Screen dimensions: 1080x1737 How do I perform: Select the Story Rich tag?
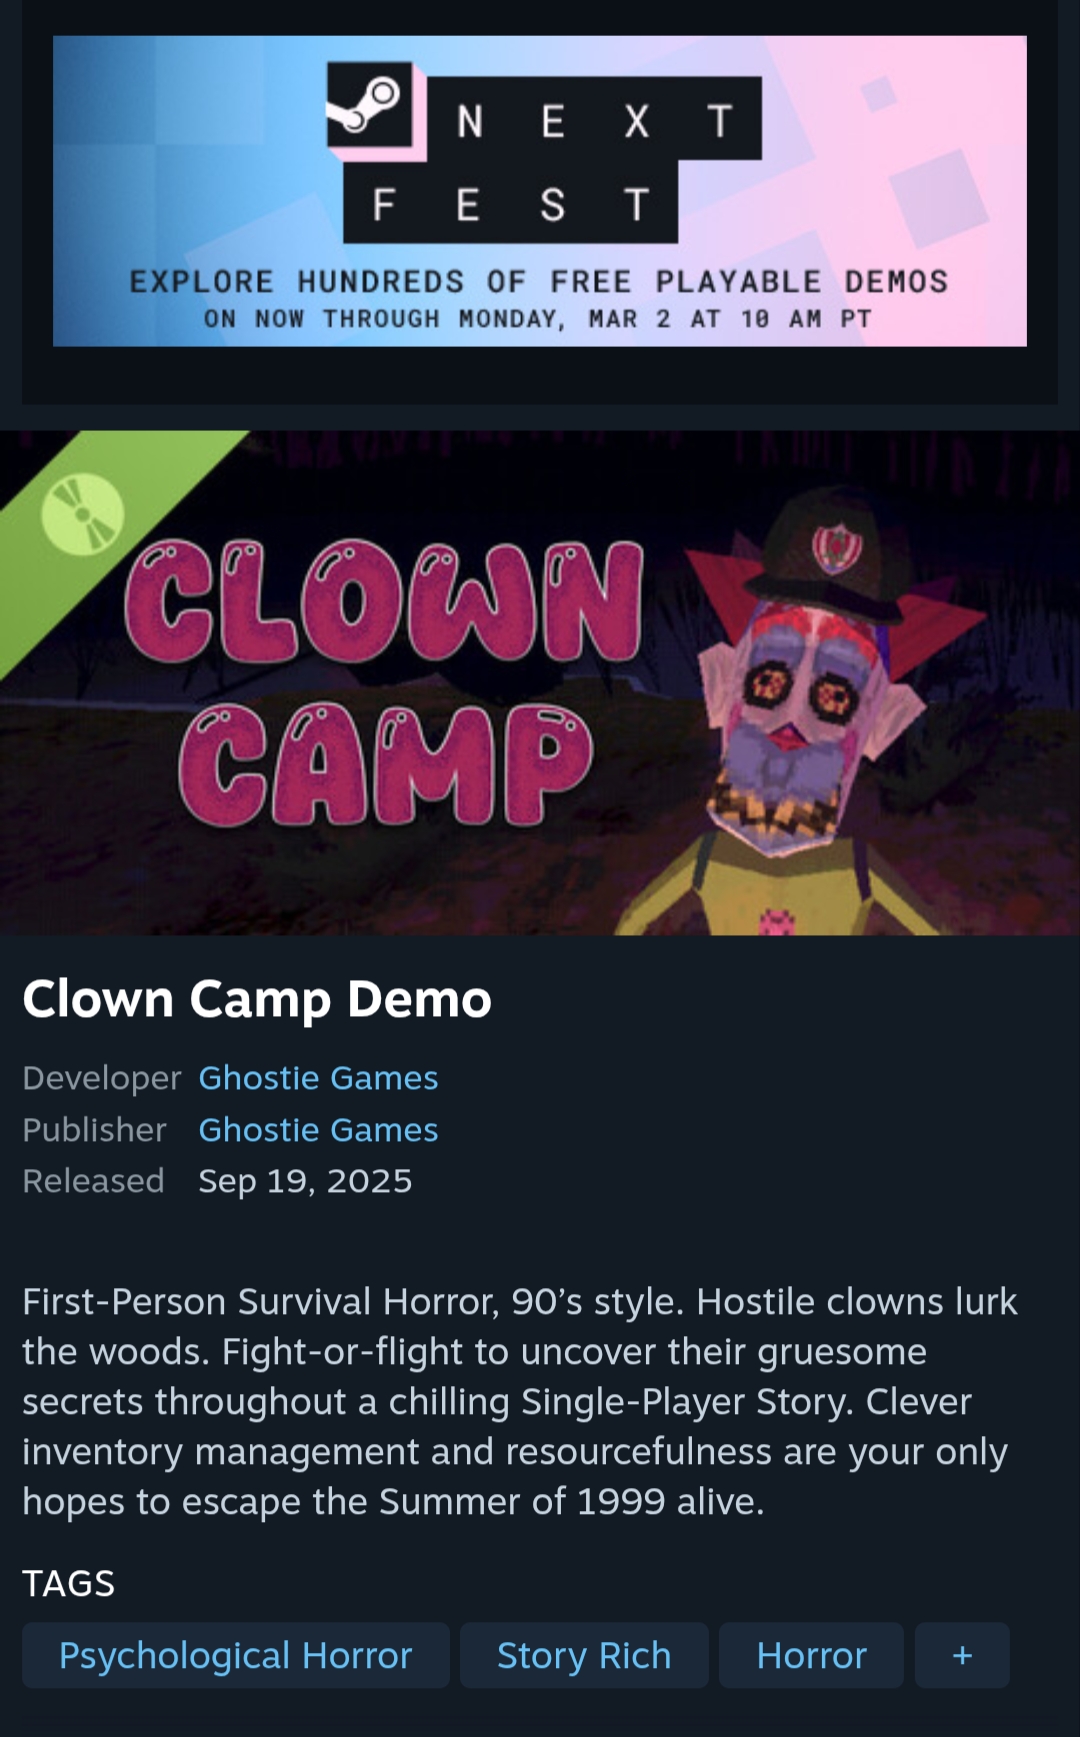pos(584,1655)
